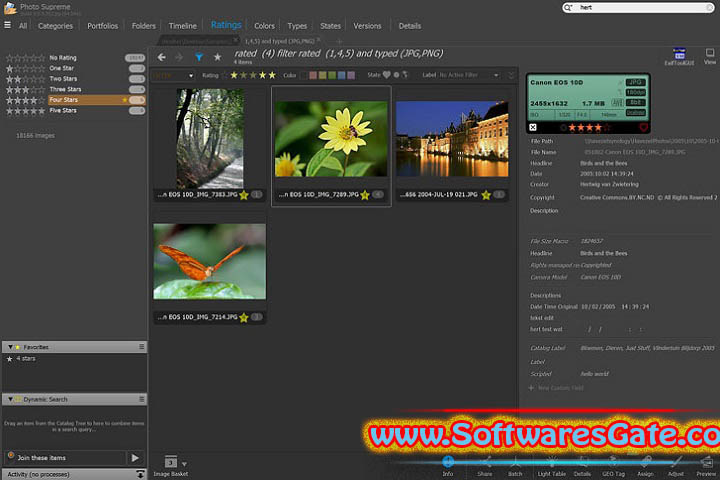Image resolution: width=720 pixels, height=480 pixels.
Task: Collapse the Dynamic Search panel
Action: click(x=10, y=399)
